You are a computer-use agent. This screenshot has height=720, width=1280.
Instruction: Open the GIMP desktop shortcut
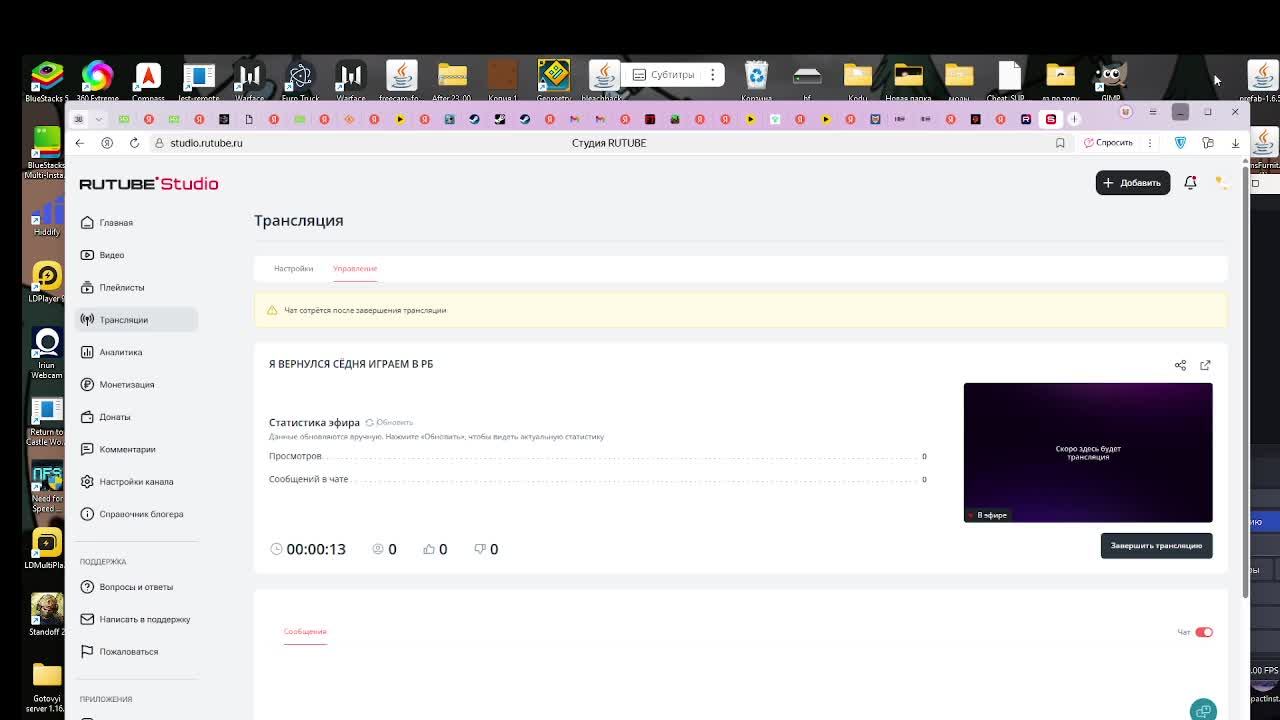1110,82
